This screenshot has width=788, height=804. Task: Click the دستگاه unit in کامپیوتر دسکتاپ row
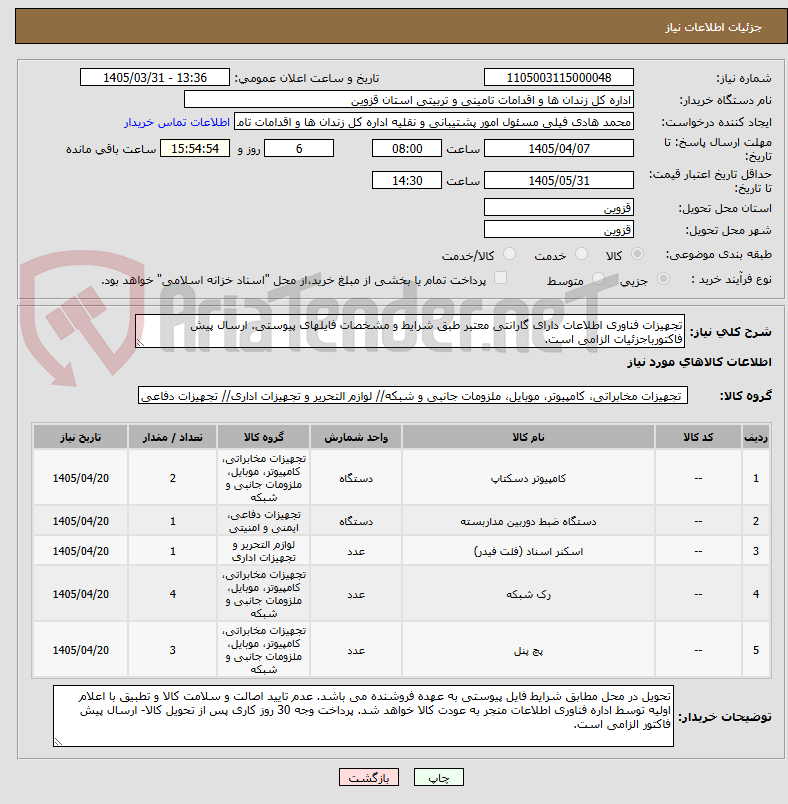[356, 478]
